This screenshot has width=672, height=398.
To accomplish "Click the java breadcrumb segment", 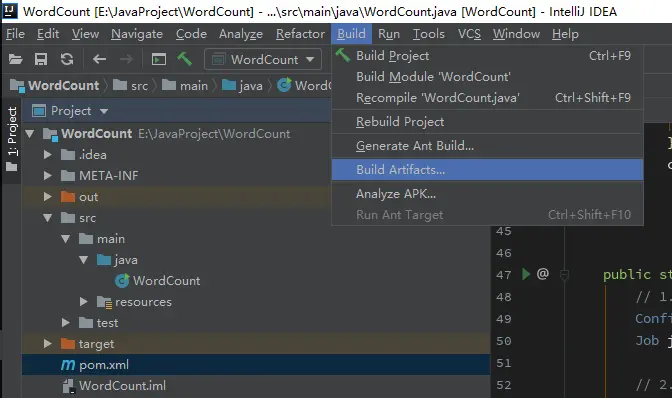I will [242, 86].
